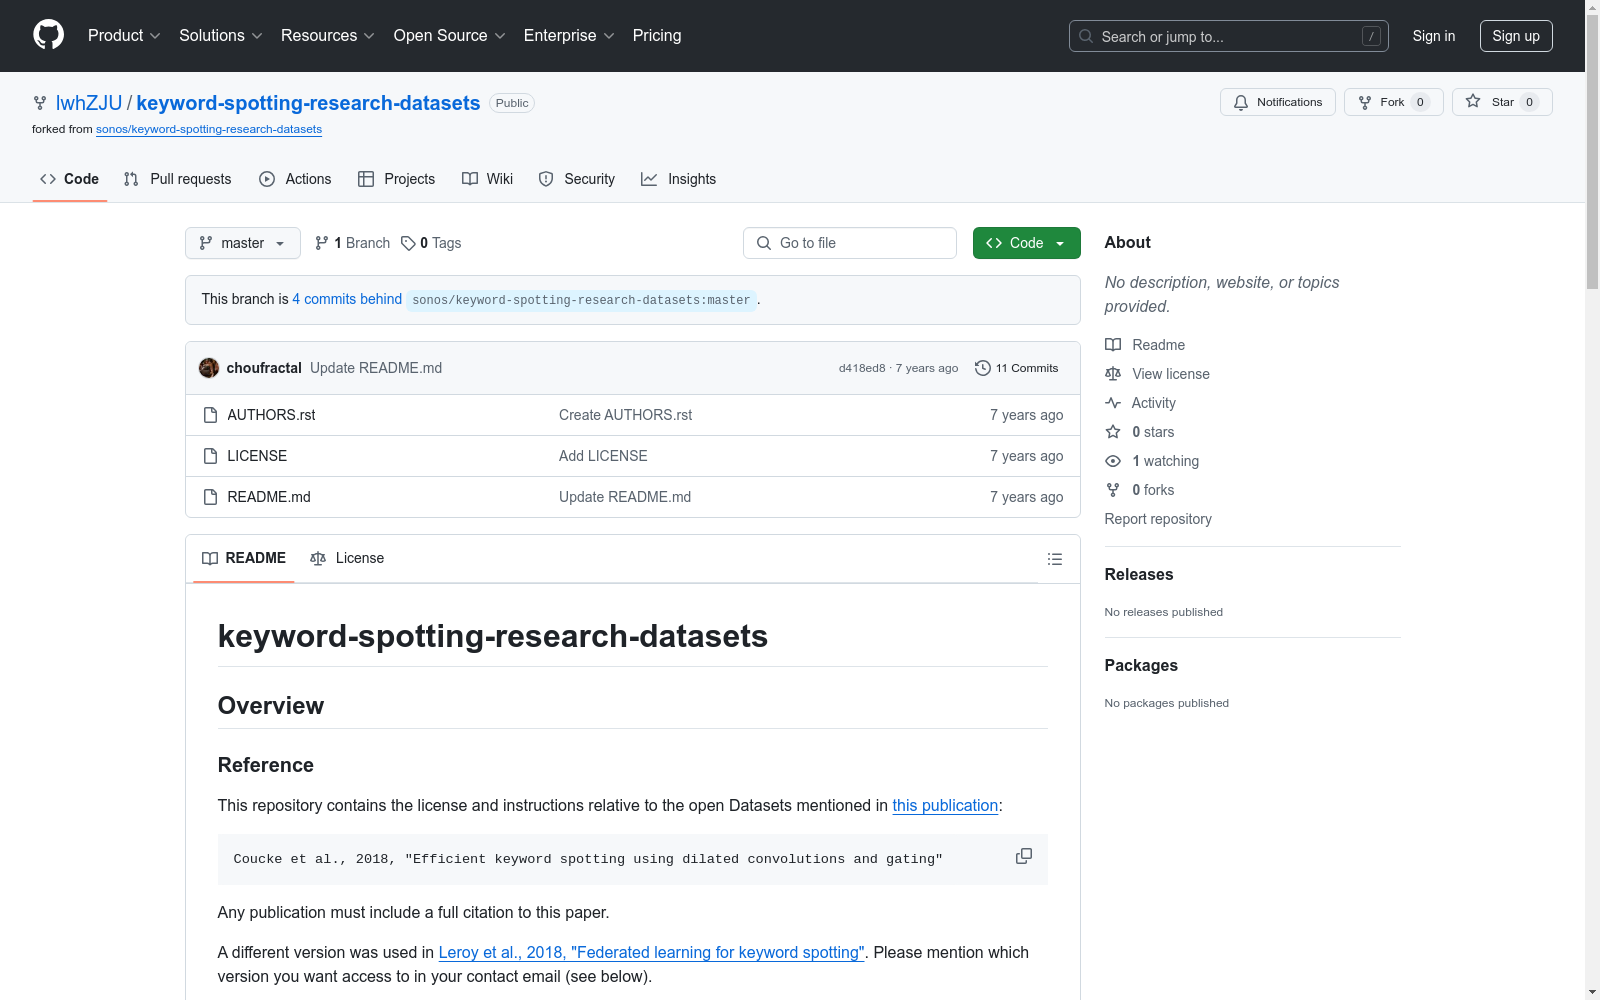The image size is (1600, 1000).
Task: Copy the citation code snippet
Action: pos(1024,857)
